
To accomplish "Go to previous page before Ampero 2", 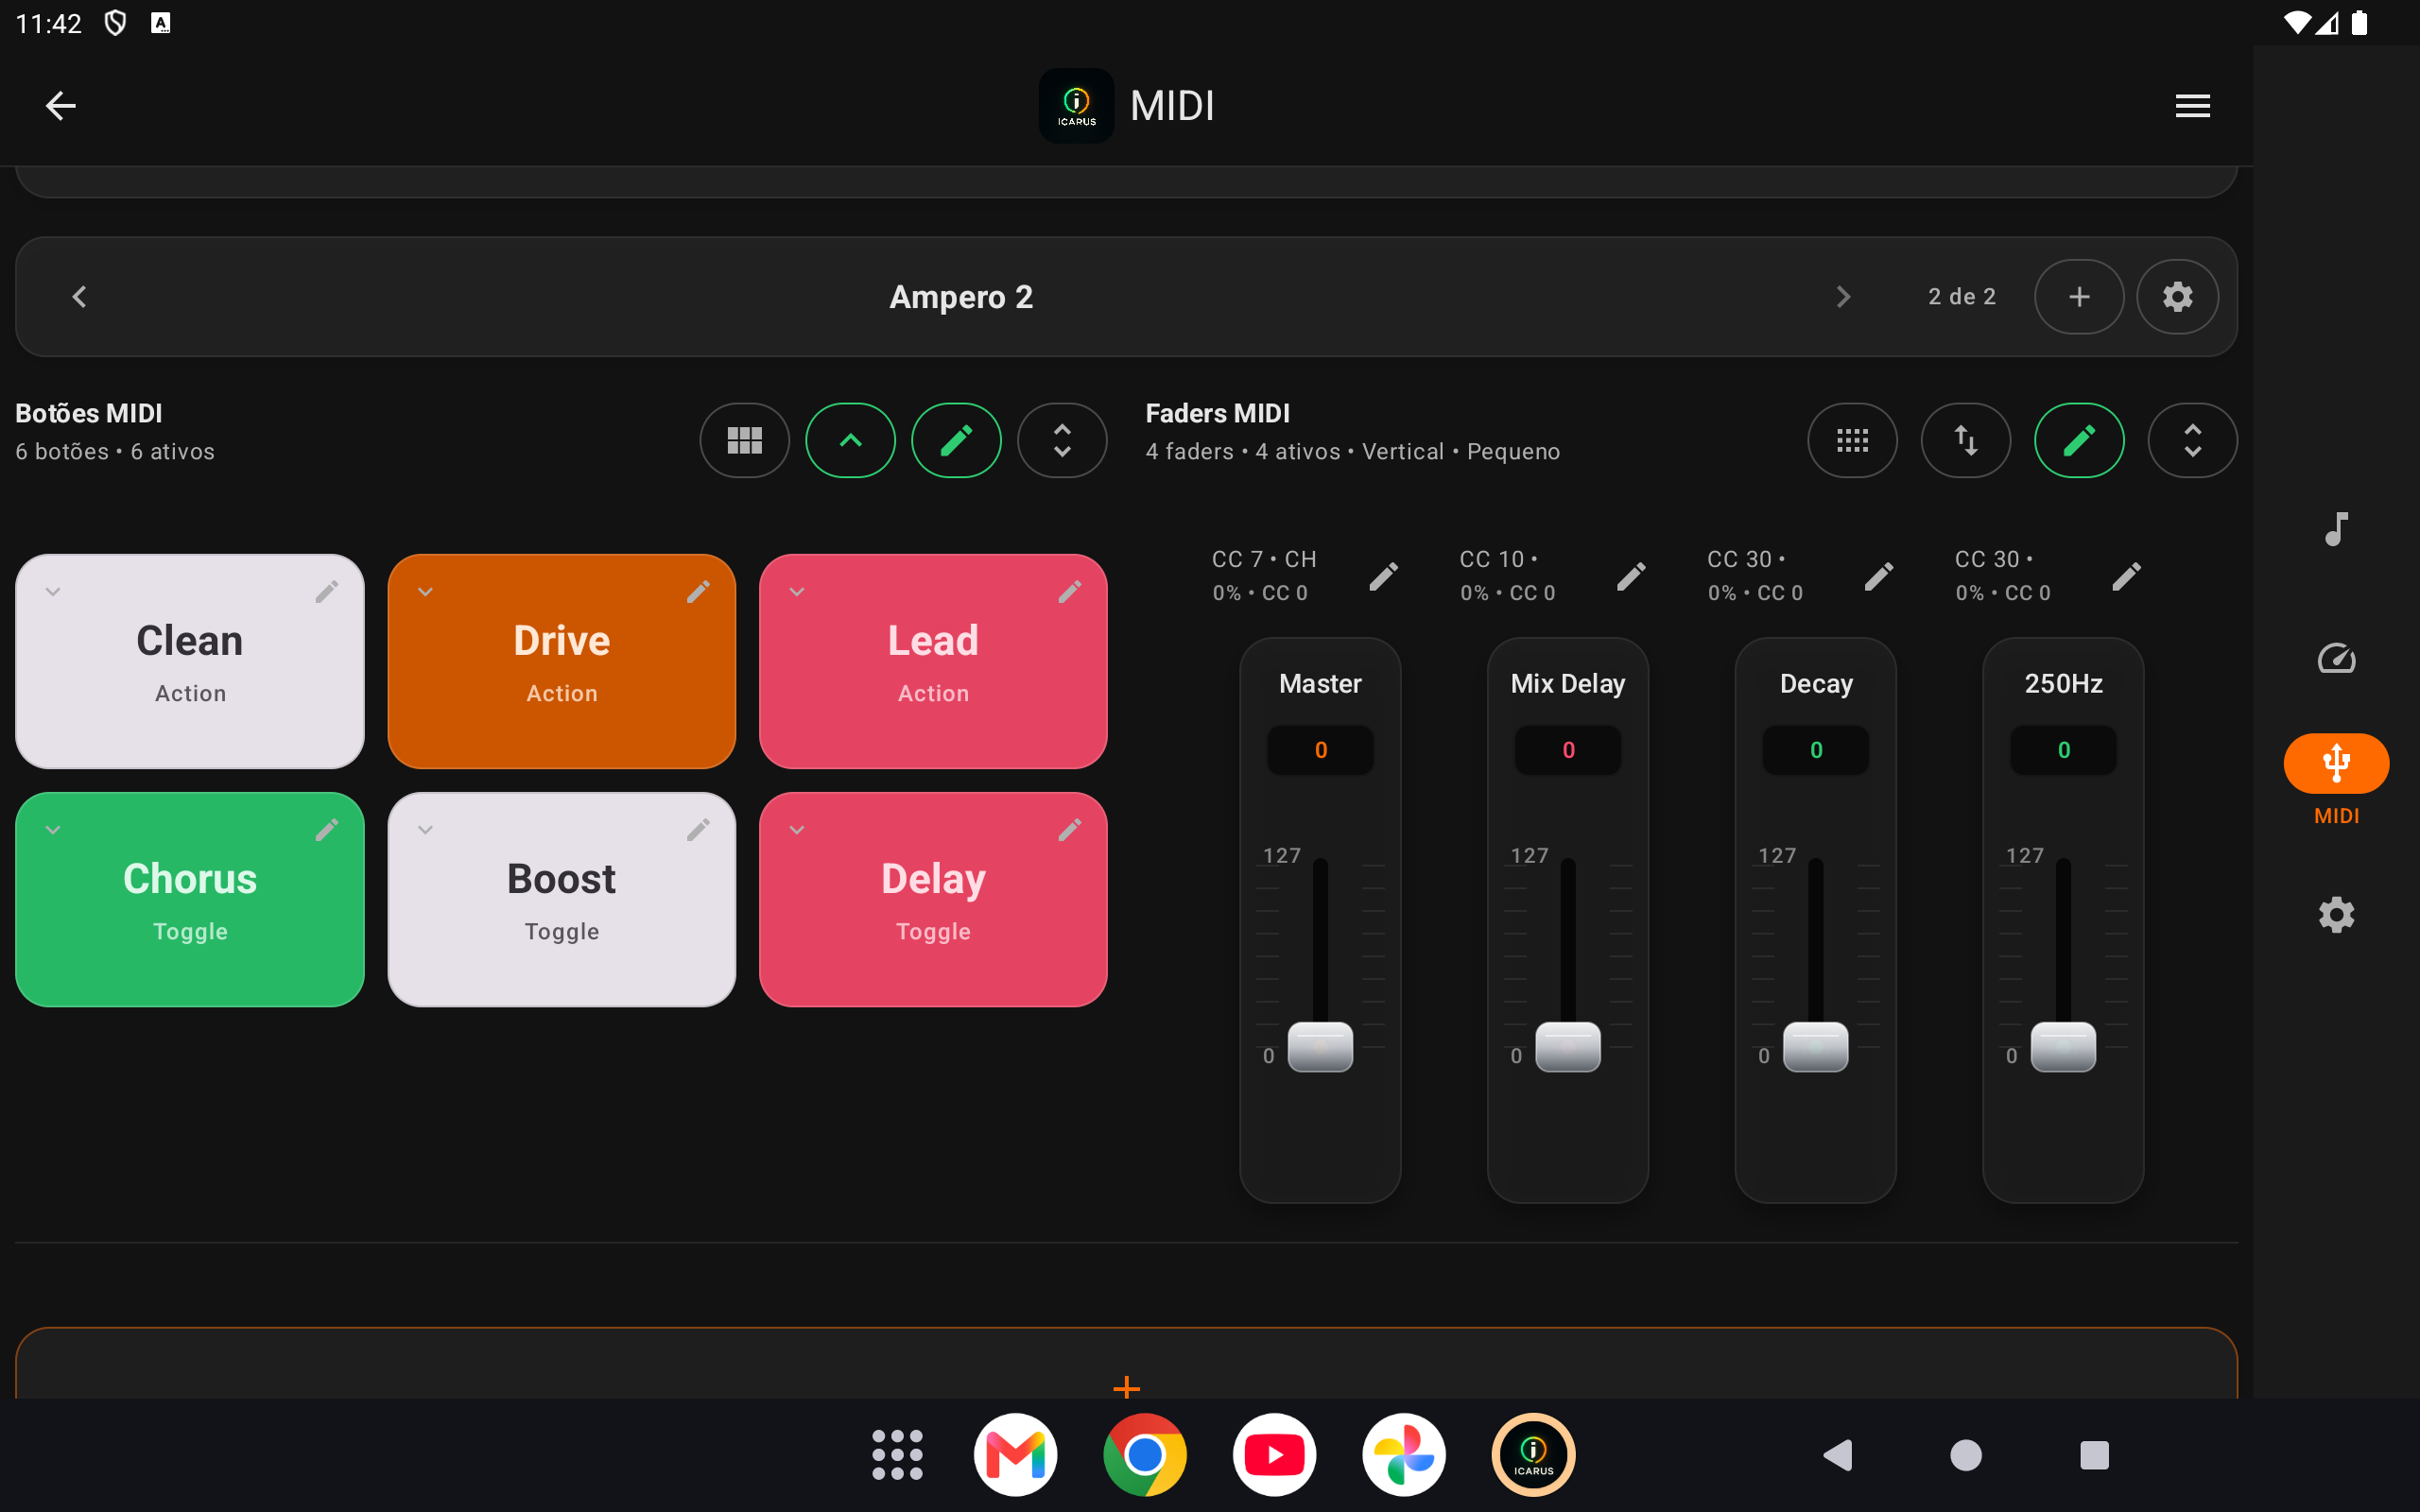I will tap(80, 297).
